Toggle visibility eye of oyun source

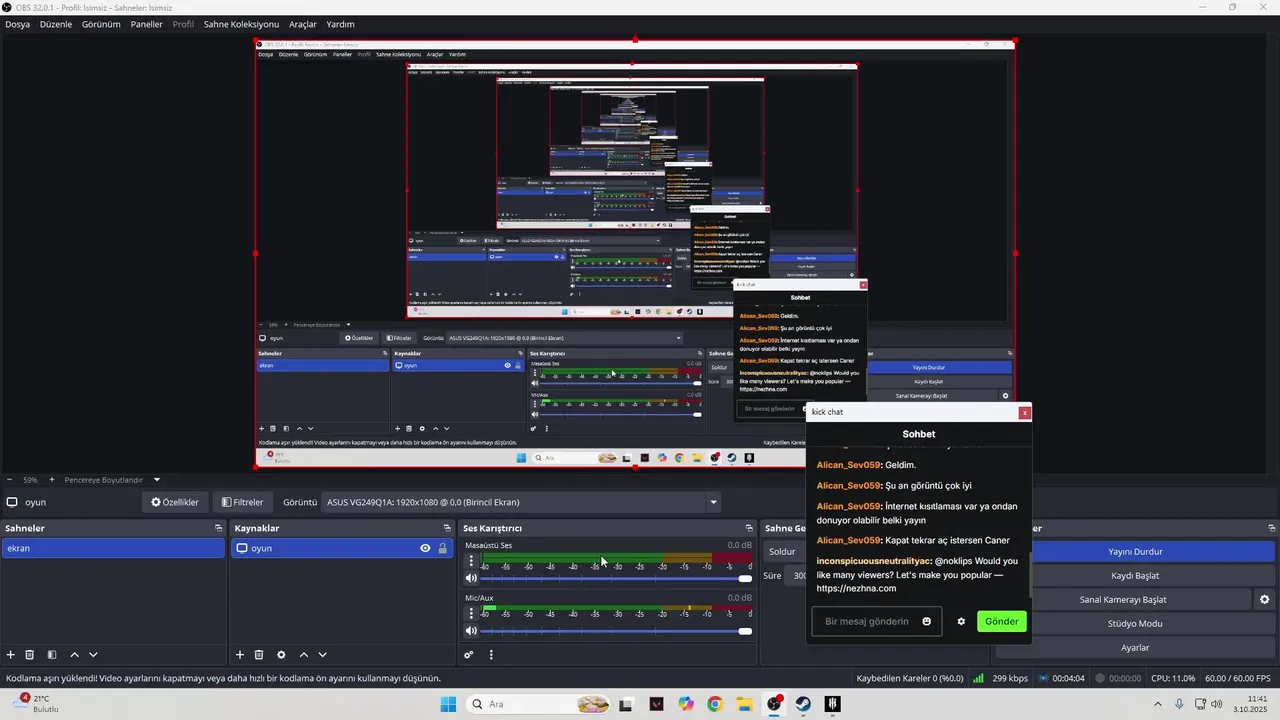(x=425, y=548)
